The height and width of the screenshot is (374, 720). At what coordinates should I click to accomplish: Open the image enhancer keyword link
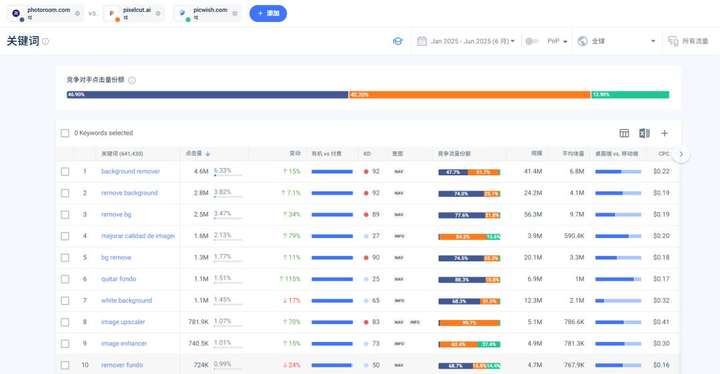click(124, 344)
